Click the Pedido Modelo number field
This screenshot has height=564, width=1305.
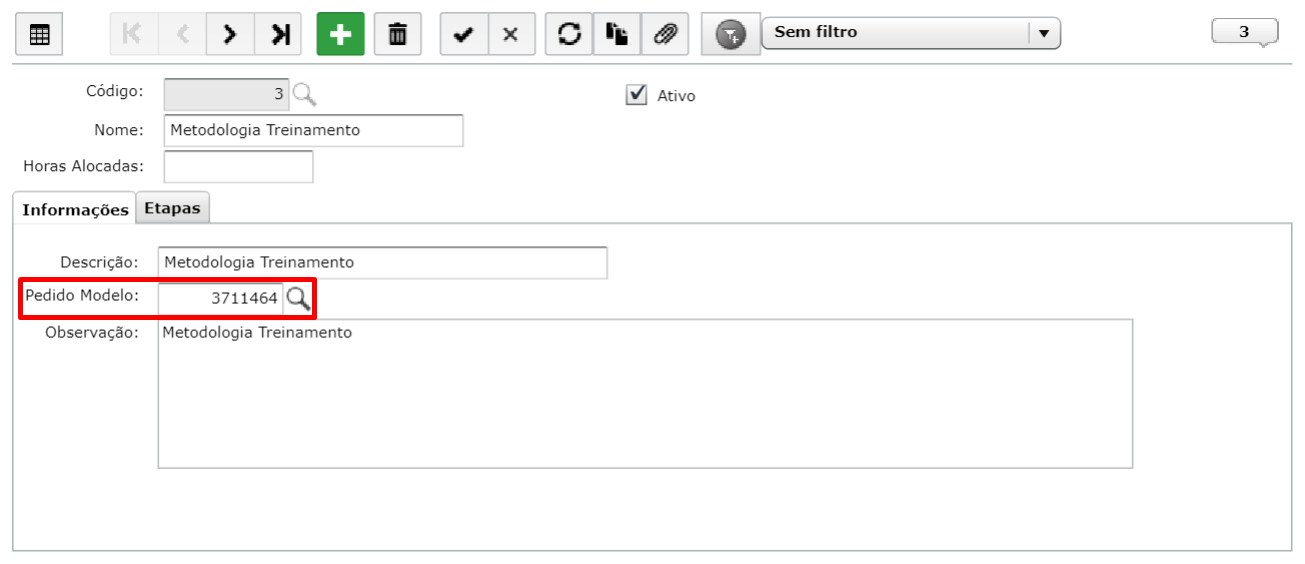click(220, 298)
